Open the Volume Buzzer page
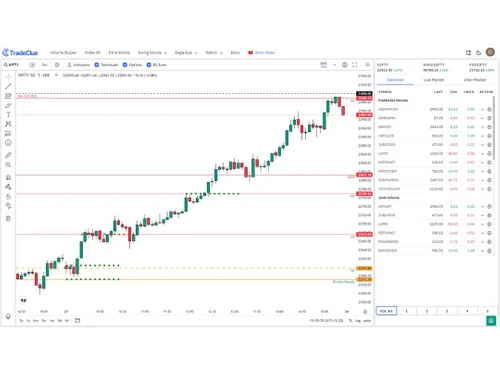Viewport: 500px width, 375px height. point(63,53)
